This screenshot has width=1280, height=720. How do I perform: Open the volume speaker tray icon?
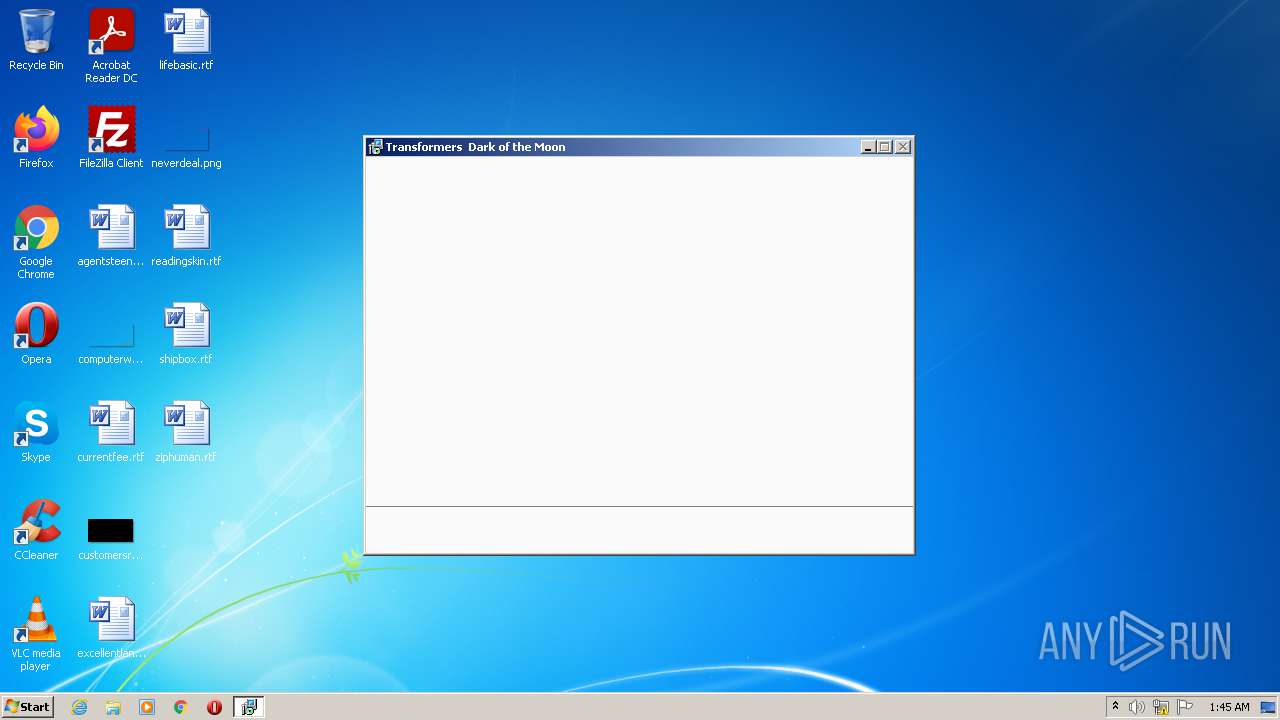coord(1137,707)
